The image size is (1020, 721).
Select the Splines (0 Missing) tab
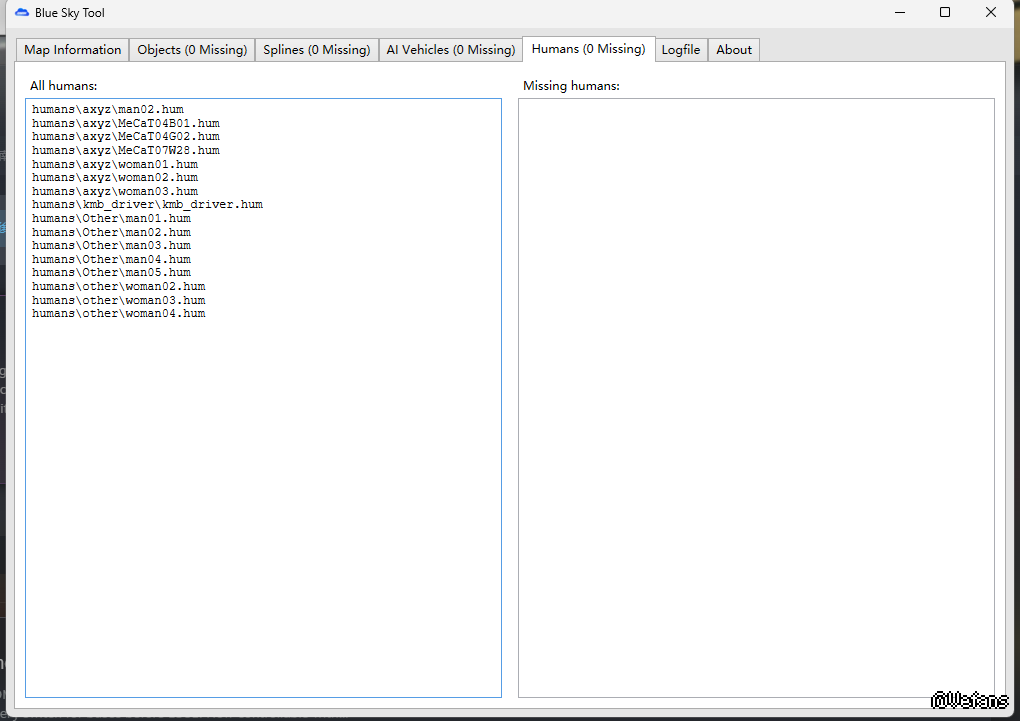[x=317, y=50]
